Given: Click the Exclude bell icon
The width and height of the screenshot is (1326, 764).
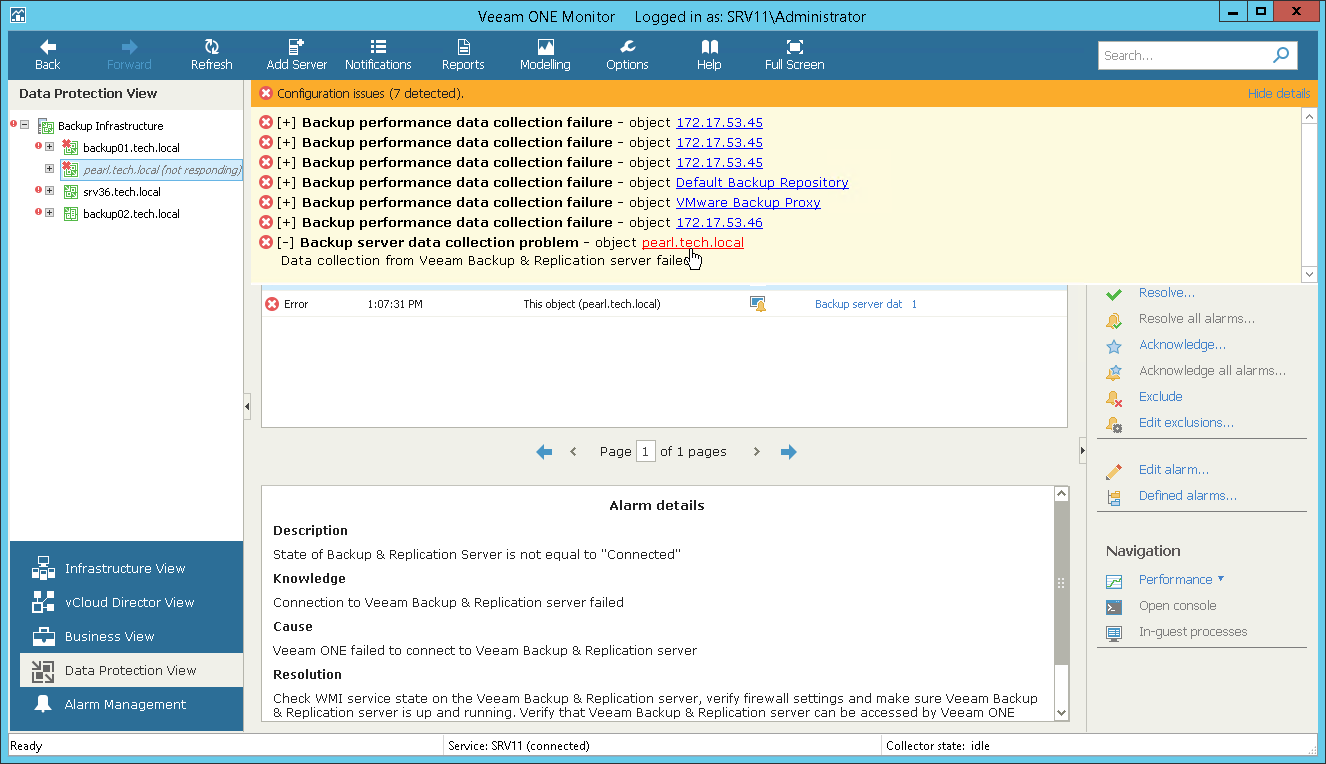Looking at the screenshot, I should [1114, 398].
